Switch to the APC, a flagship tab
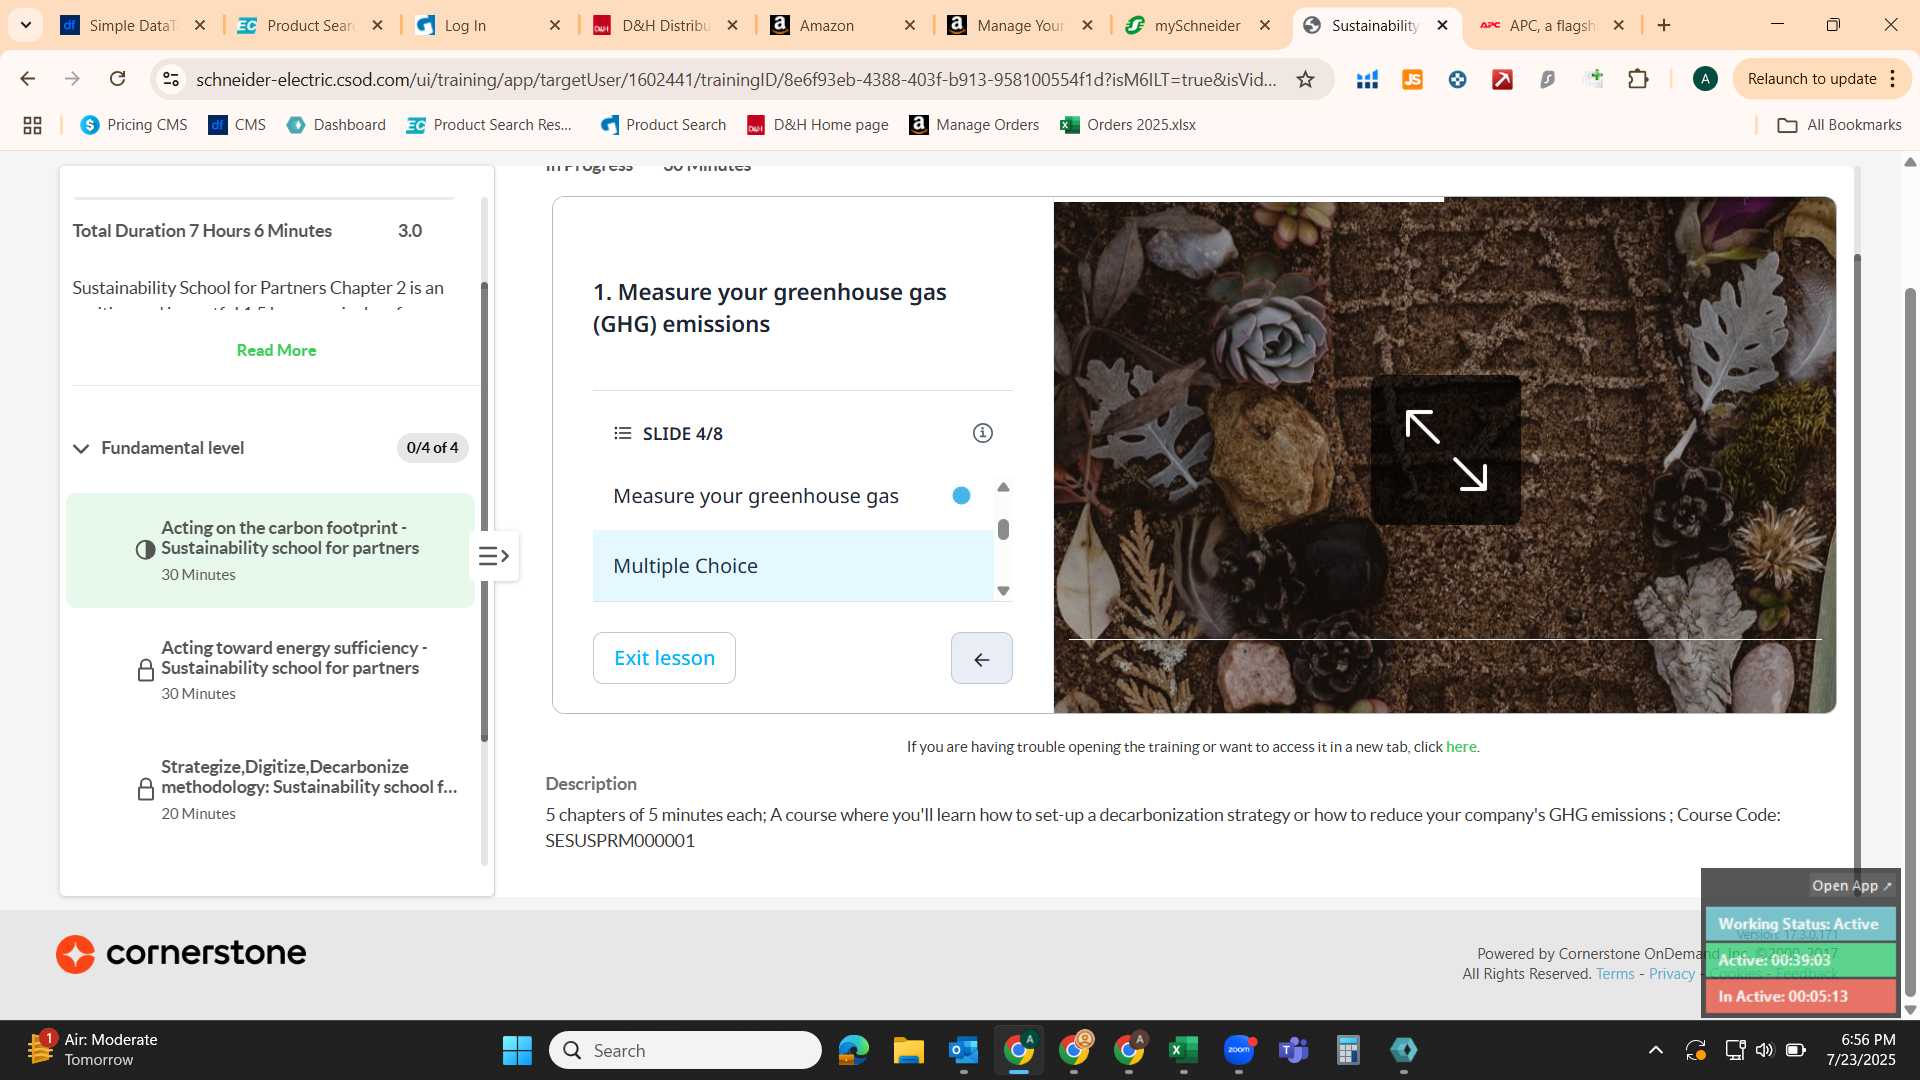The width and height of the screenshot is (1920, 1080). tap(1550, 25)
